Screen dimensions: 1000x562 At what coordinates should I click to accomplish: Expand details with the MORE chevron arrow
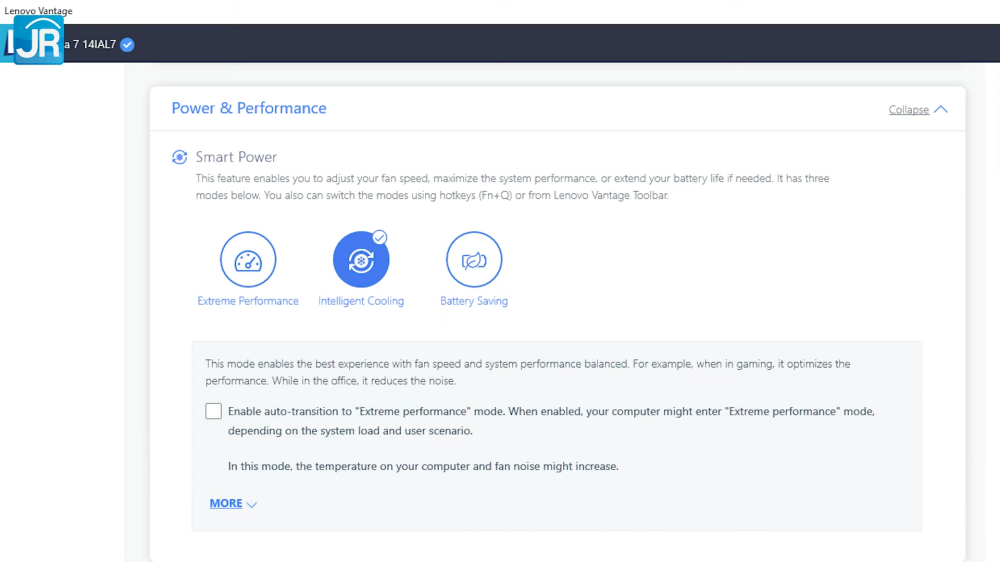pyautogui.click(x=252, y=505)
